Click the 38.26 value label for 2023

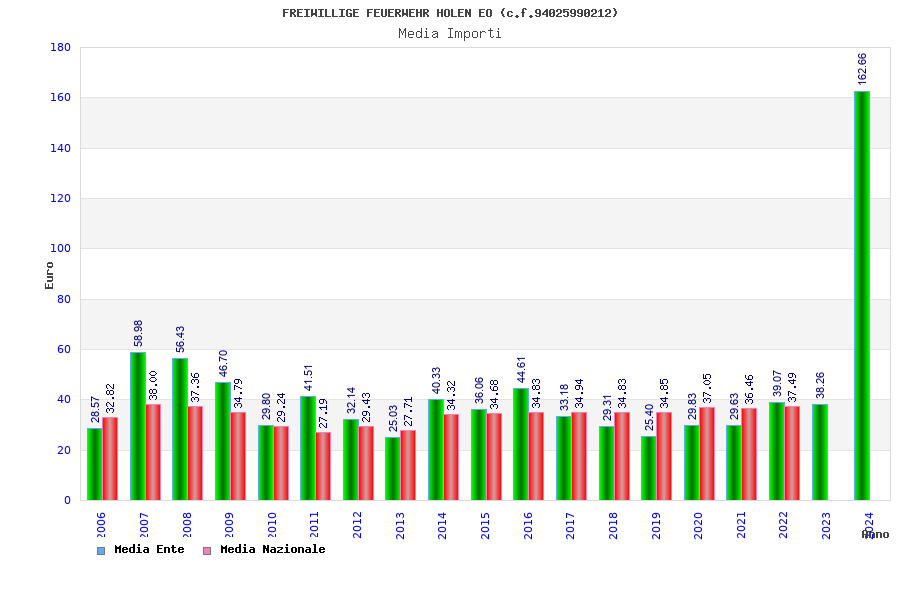click(820, 385)
